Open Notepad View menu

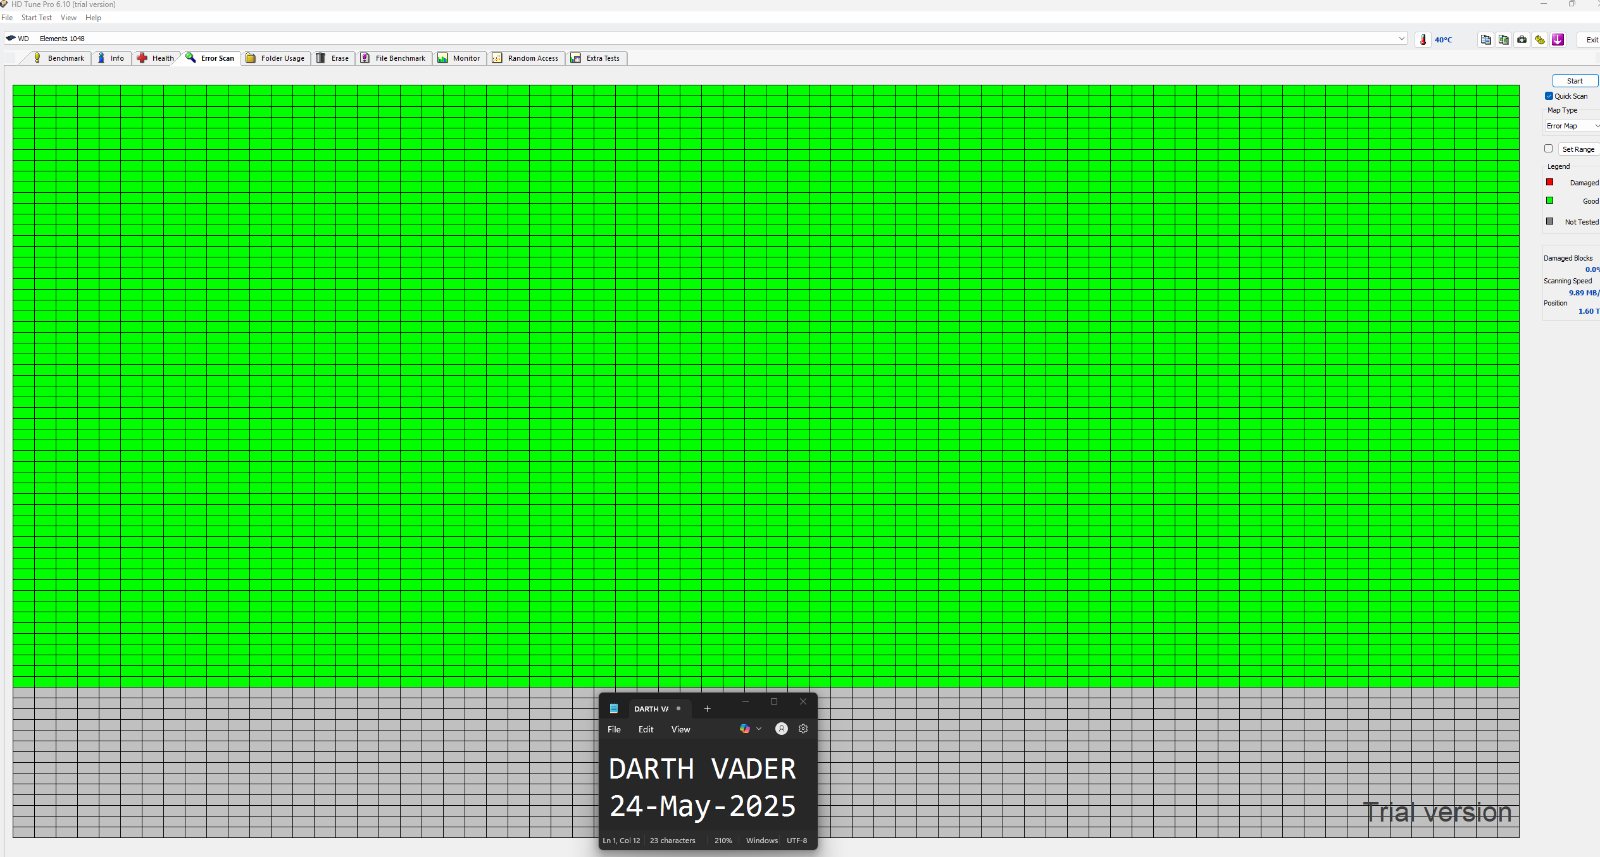(x=680, y=729)
